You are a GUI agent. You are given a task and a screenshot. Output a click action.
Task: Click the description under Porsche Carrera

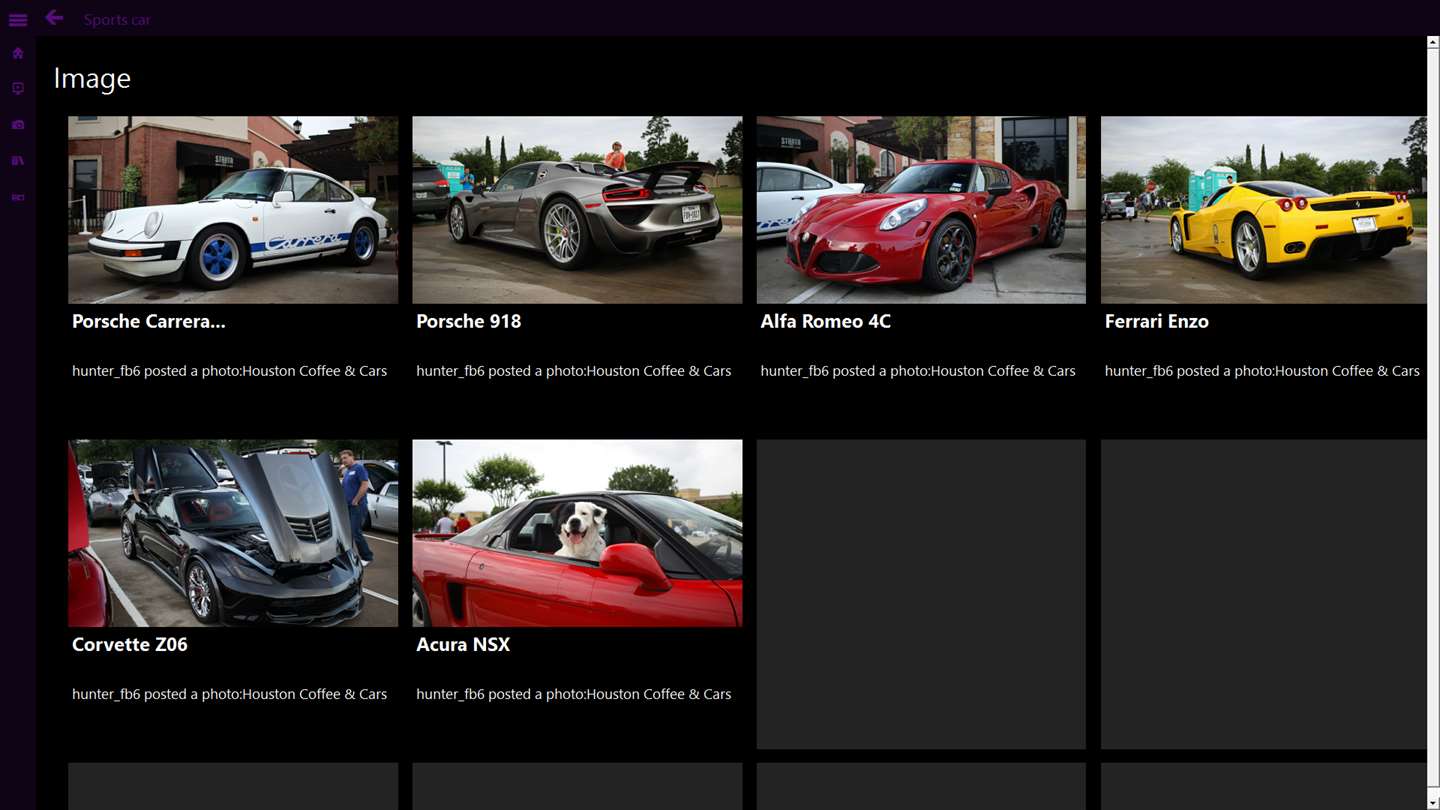click(x=229, y=371)
